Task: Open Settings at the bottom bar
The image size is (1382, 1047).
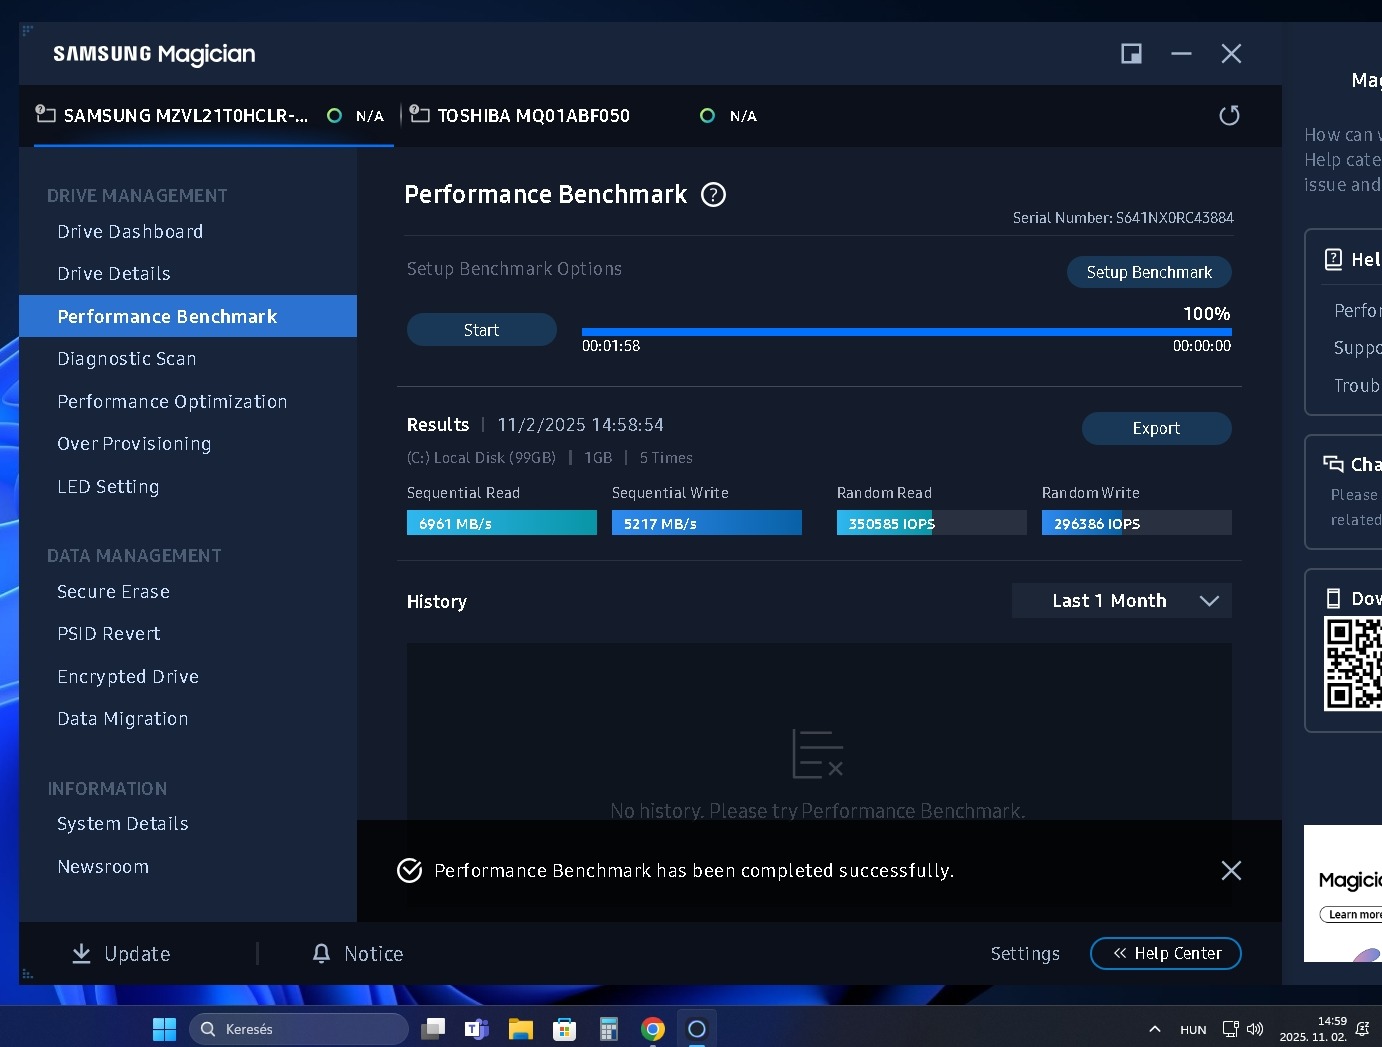Action: pos(1025,954)
